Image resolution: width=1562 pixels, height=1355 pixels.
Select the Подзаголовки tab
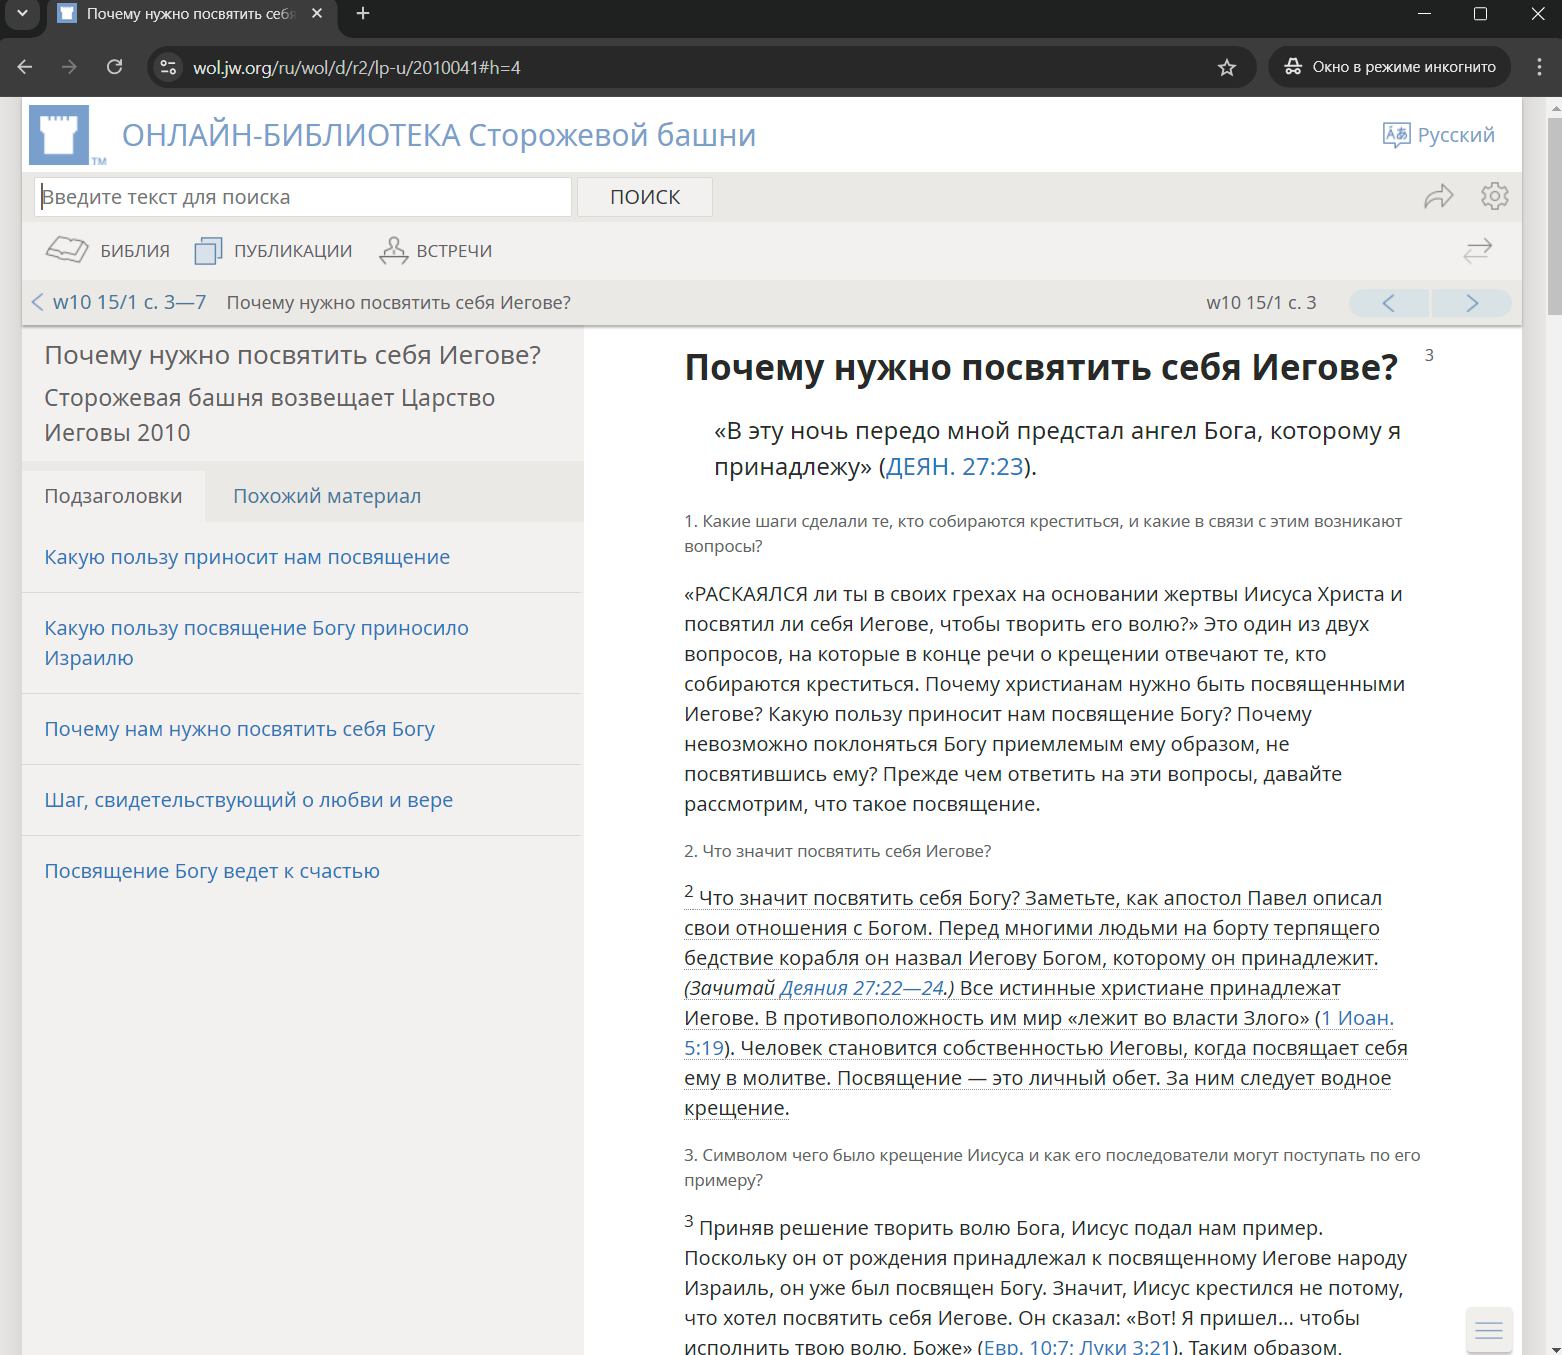click(x=113, y=496)
